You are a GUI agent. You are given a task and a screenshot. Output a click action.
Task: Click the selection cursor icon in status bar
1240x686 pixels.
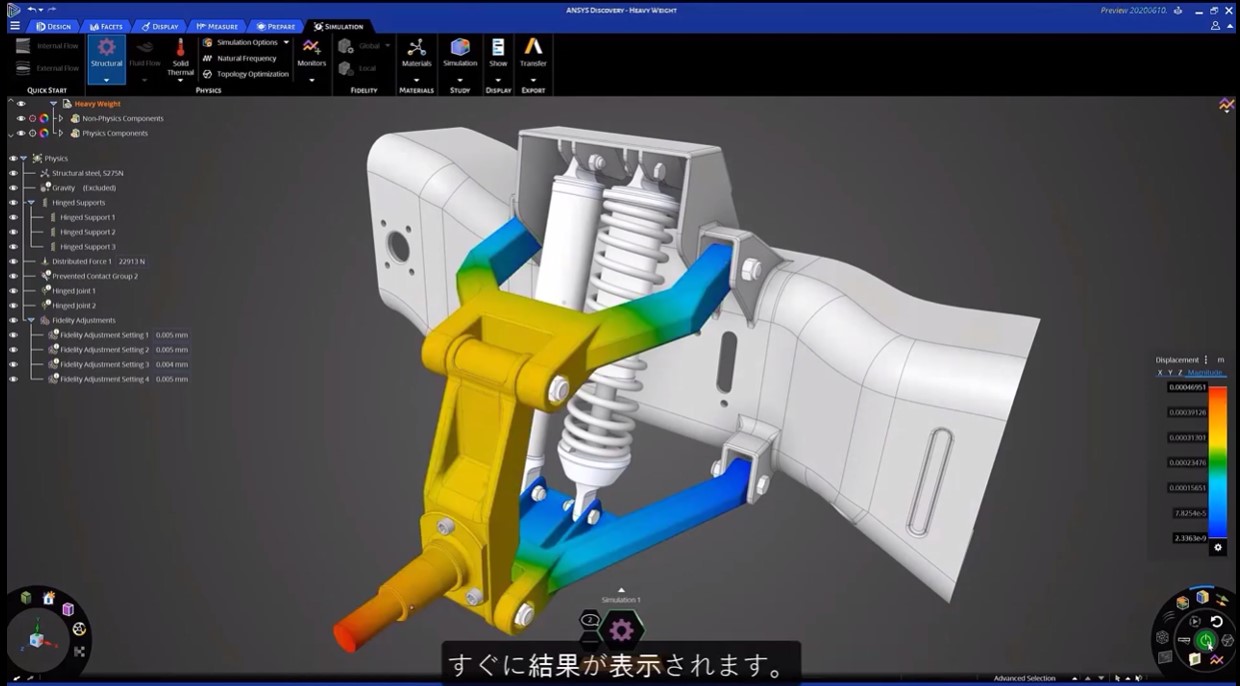1119,678
